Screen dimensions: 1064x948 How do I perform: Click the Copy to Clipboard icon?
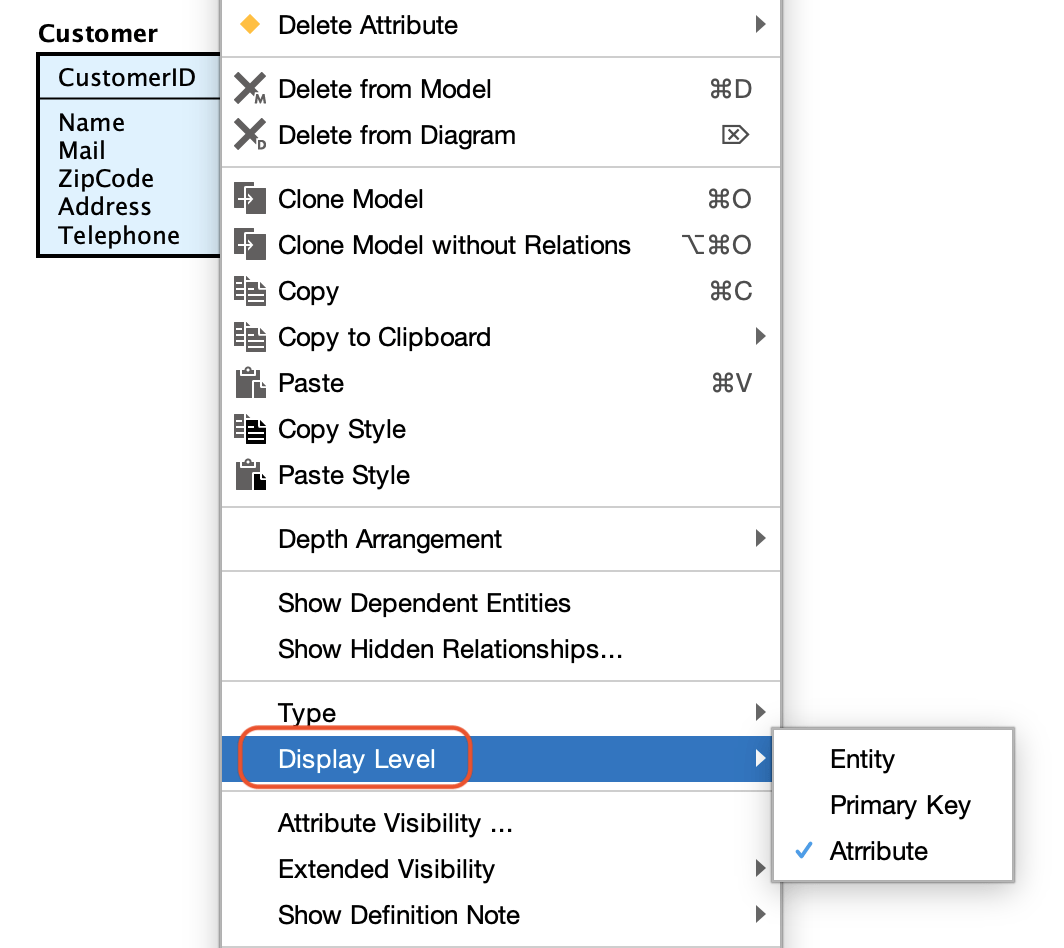250,337
